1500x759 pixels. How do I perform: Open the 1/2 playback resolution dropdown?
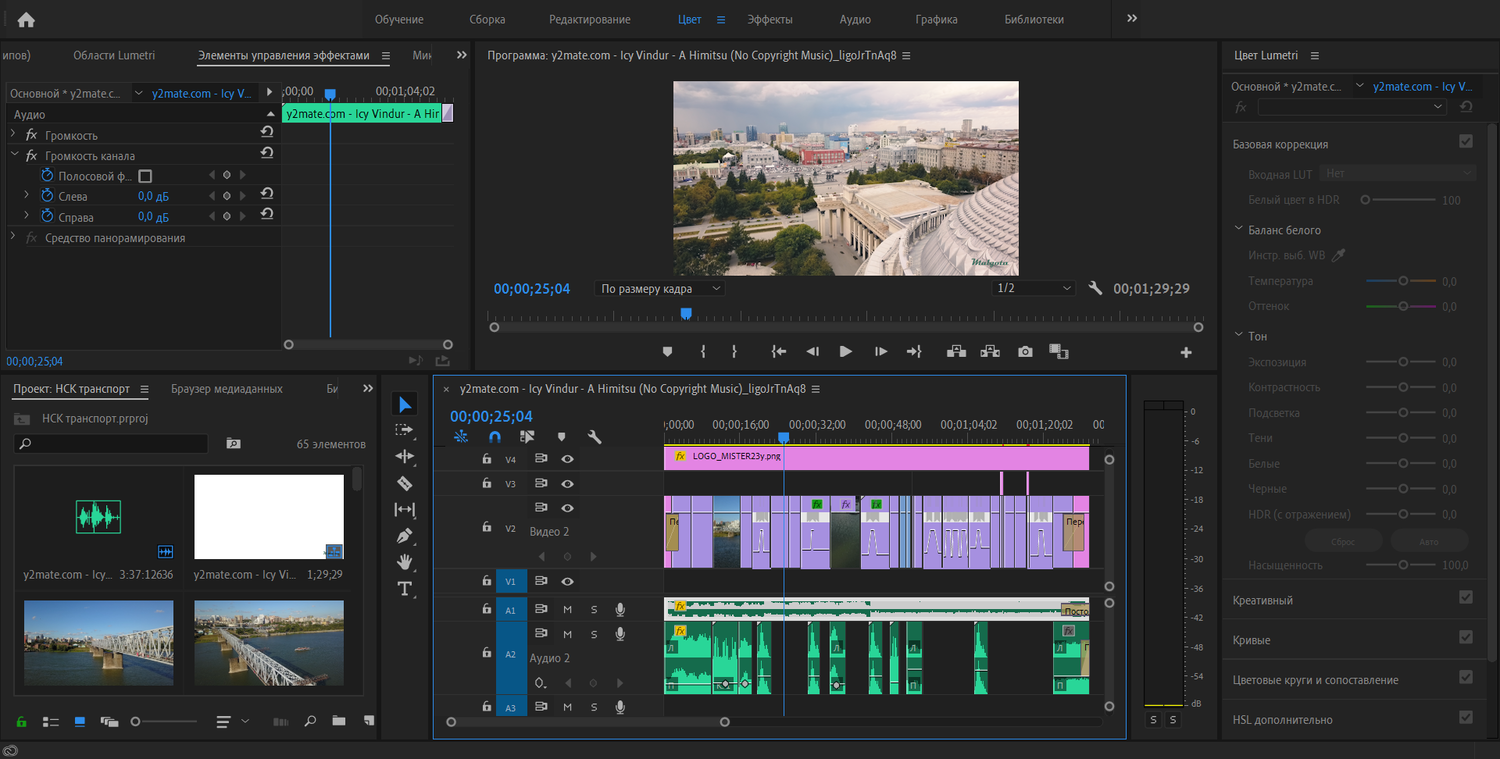pos(1033,288)
